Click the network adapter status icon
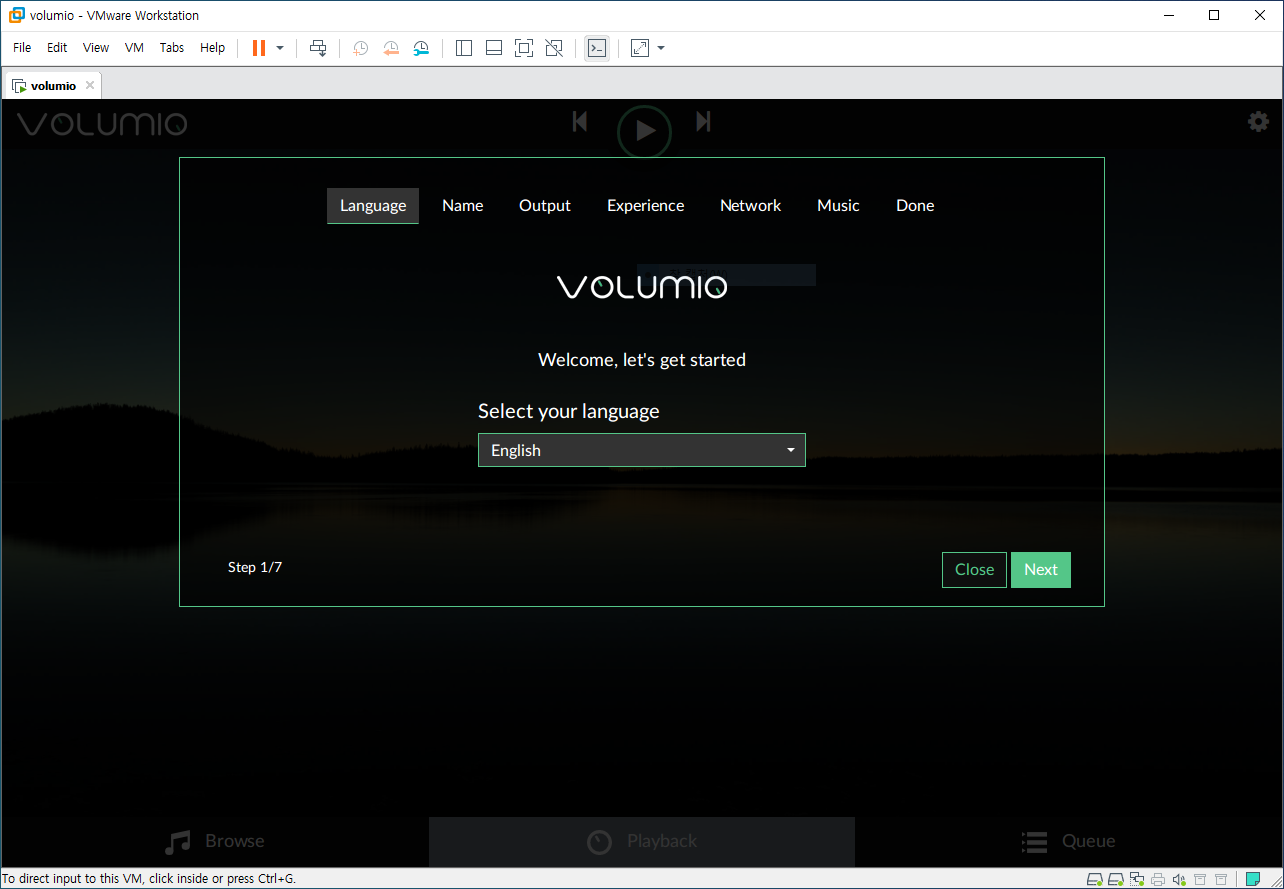 pos(1136,880)
